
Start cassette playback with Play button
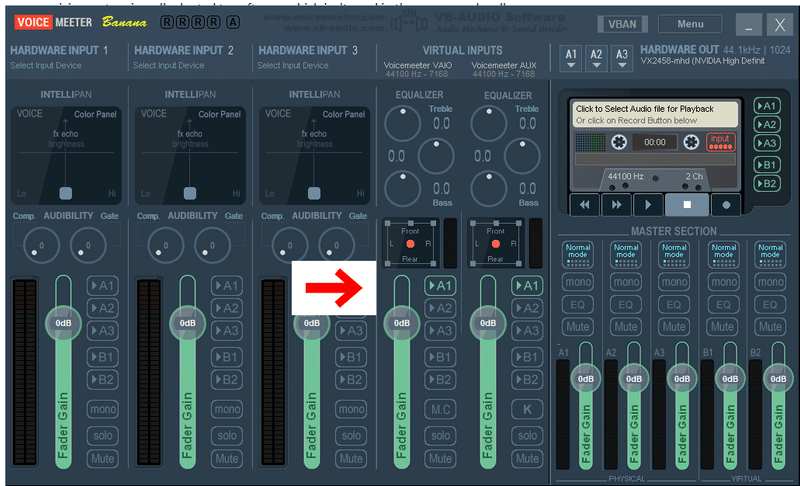(x=648, y=205)
